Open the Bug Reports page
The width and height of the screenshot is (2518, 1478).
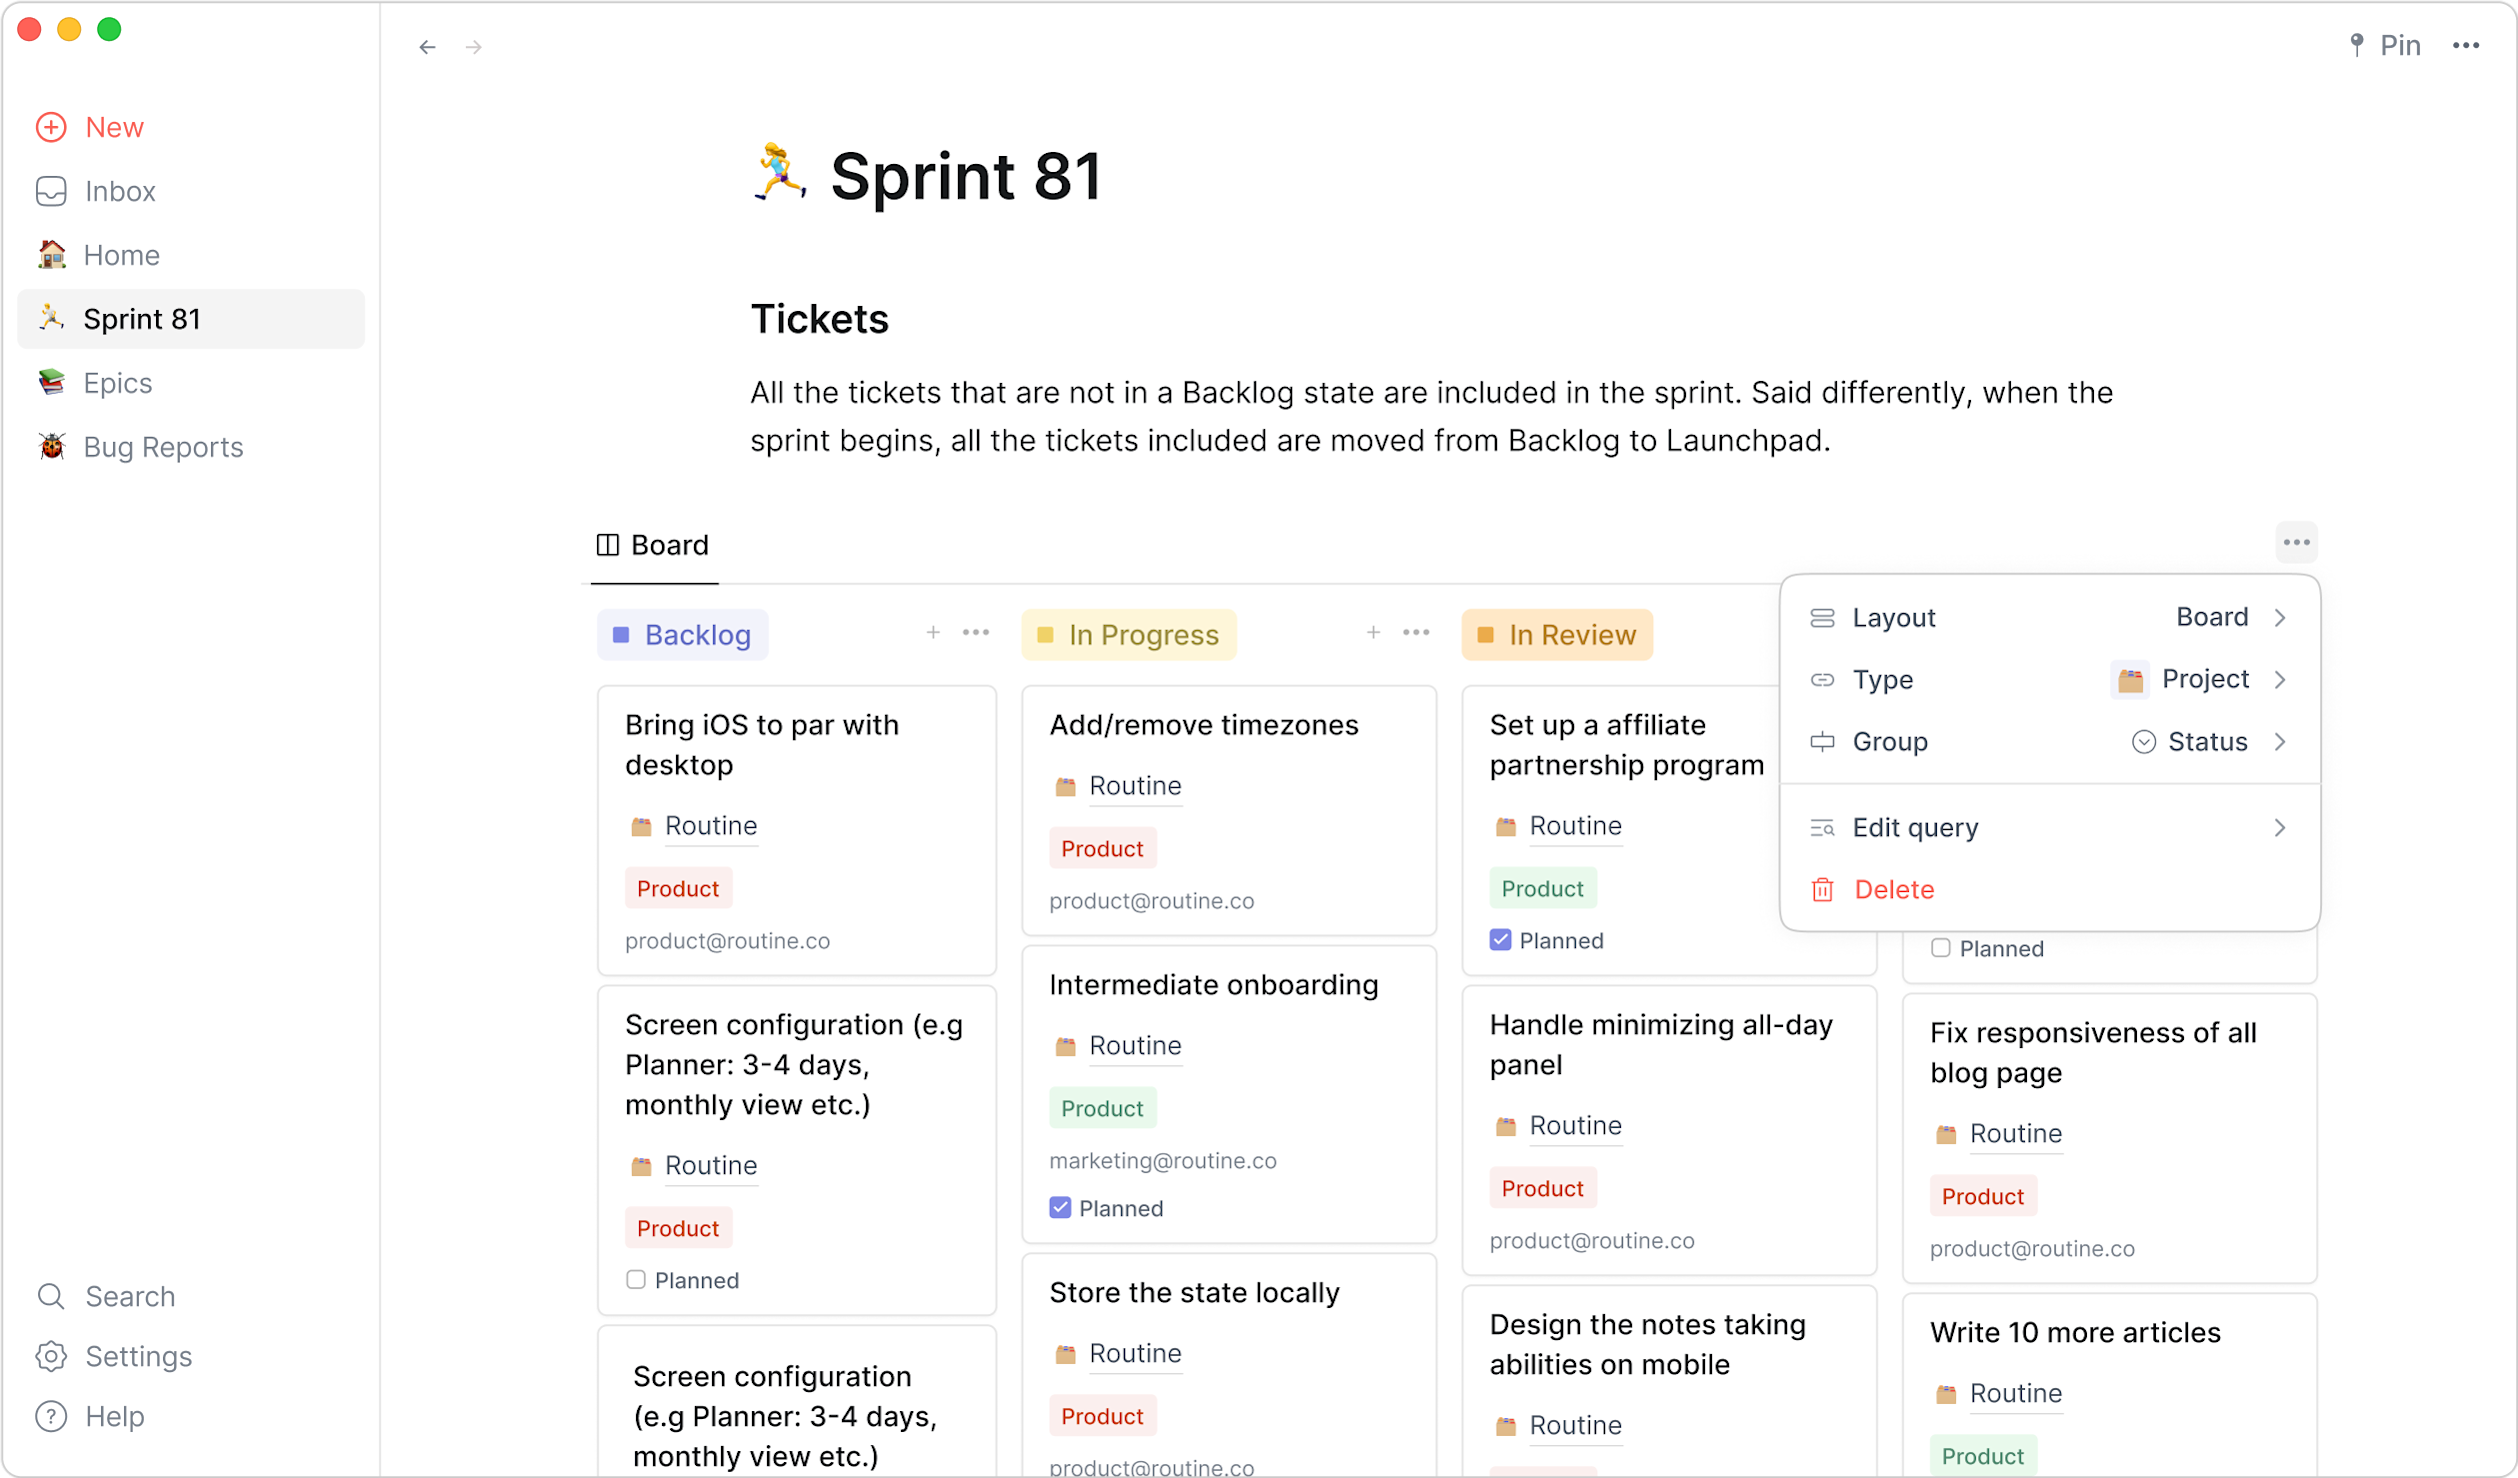point(163,447)
